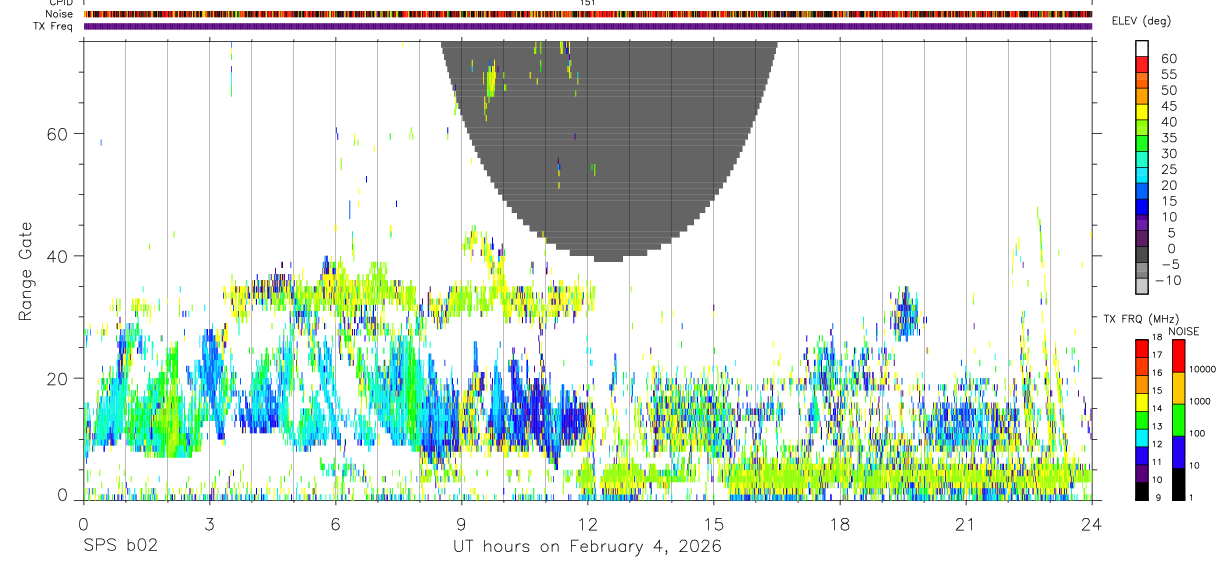The width and height of the screenshot is (1228, 567).
Task: Click the x-axis tick label "21"
Action: pyautogui.click(x=965, y=523)
